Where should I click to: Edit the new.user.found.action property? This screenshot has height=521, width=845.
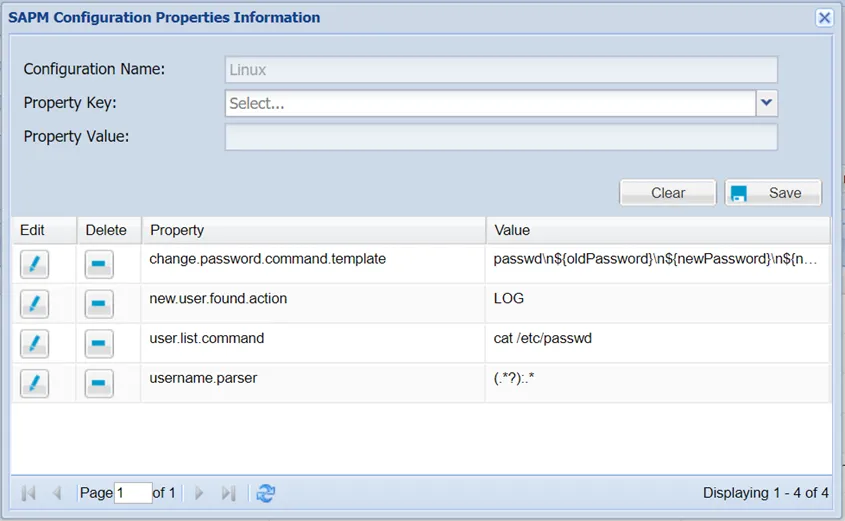(x=34, y=304)
